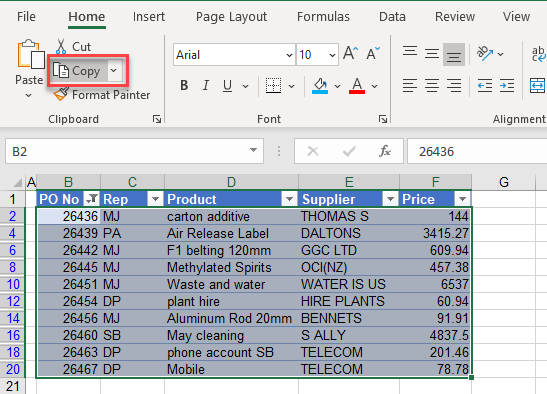
Task: Expand the orientation dropdown arrow
Action: point(500,54)
